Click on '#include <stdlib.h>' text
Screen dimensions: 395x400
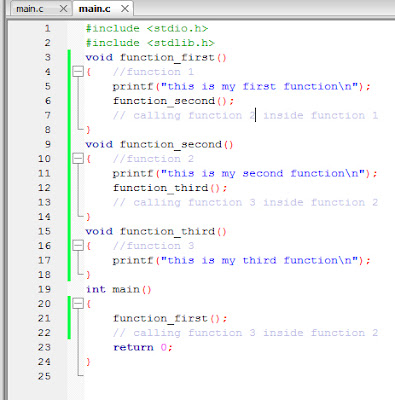pos(150,43)
